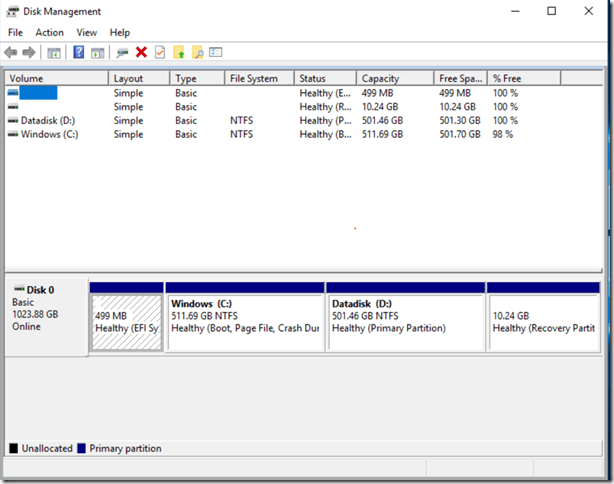Screen dimensions: 614x484
Task: Click the connect drive toolbar icon
Action: point(121,52)
